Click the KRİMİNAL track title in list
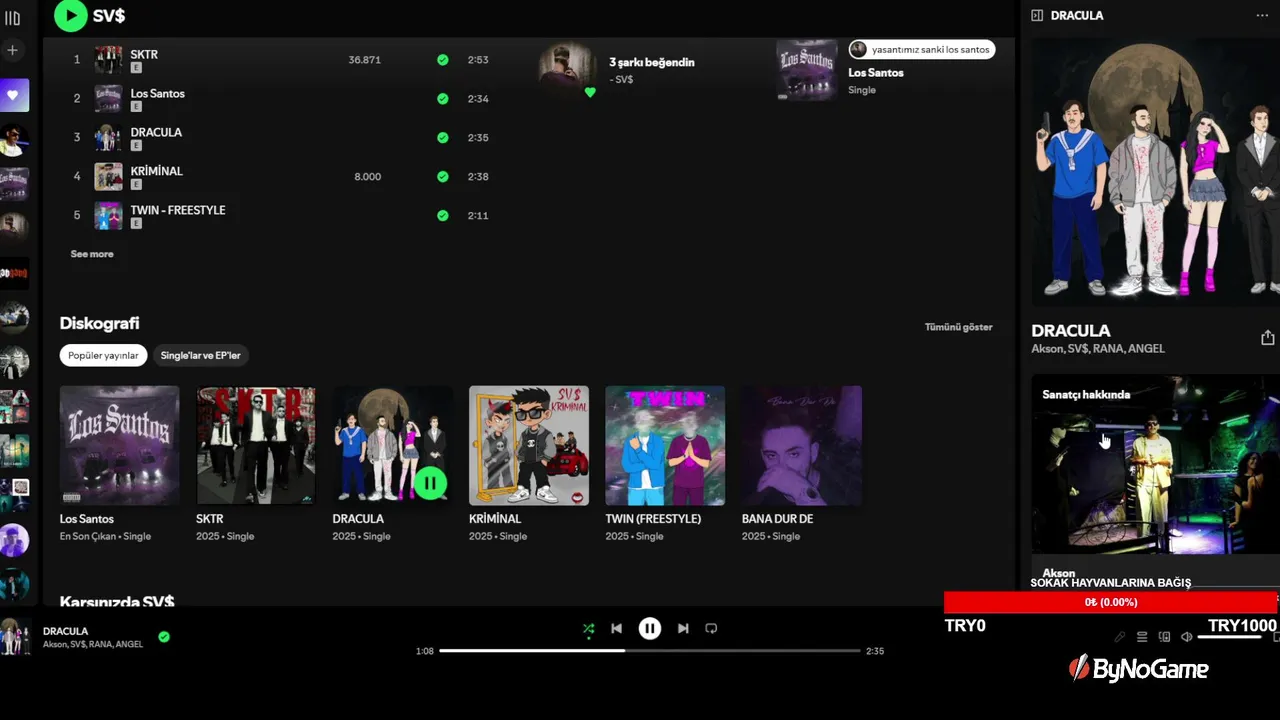 [157, 171]
